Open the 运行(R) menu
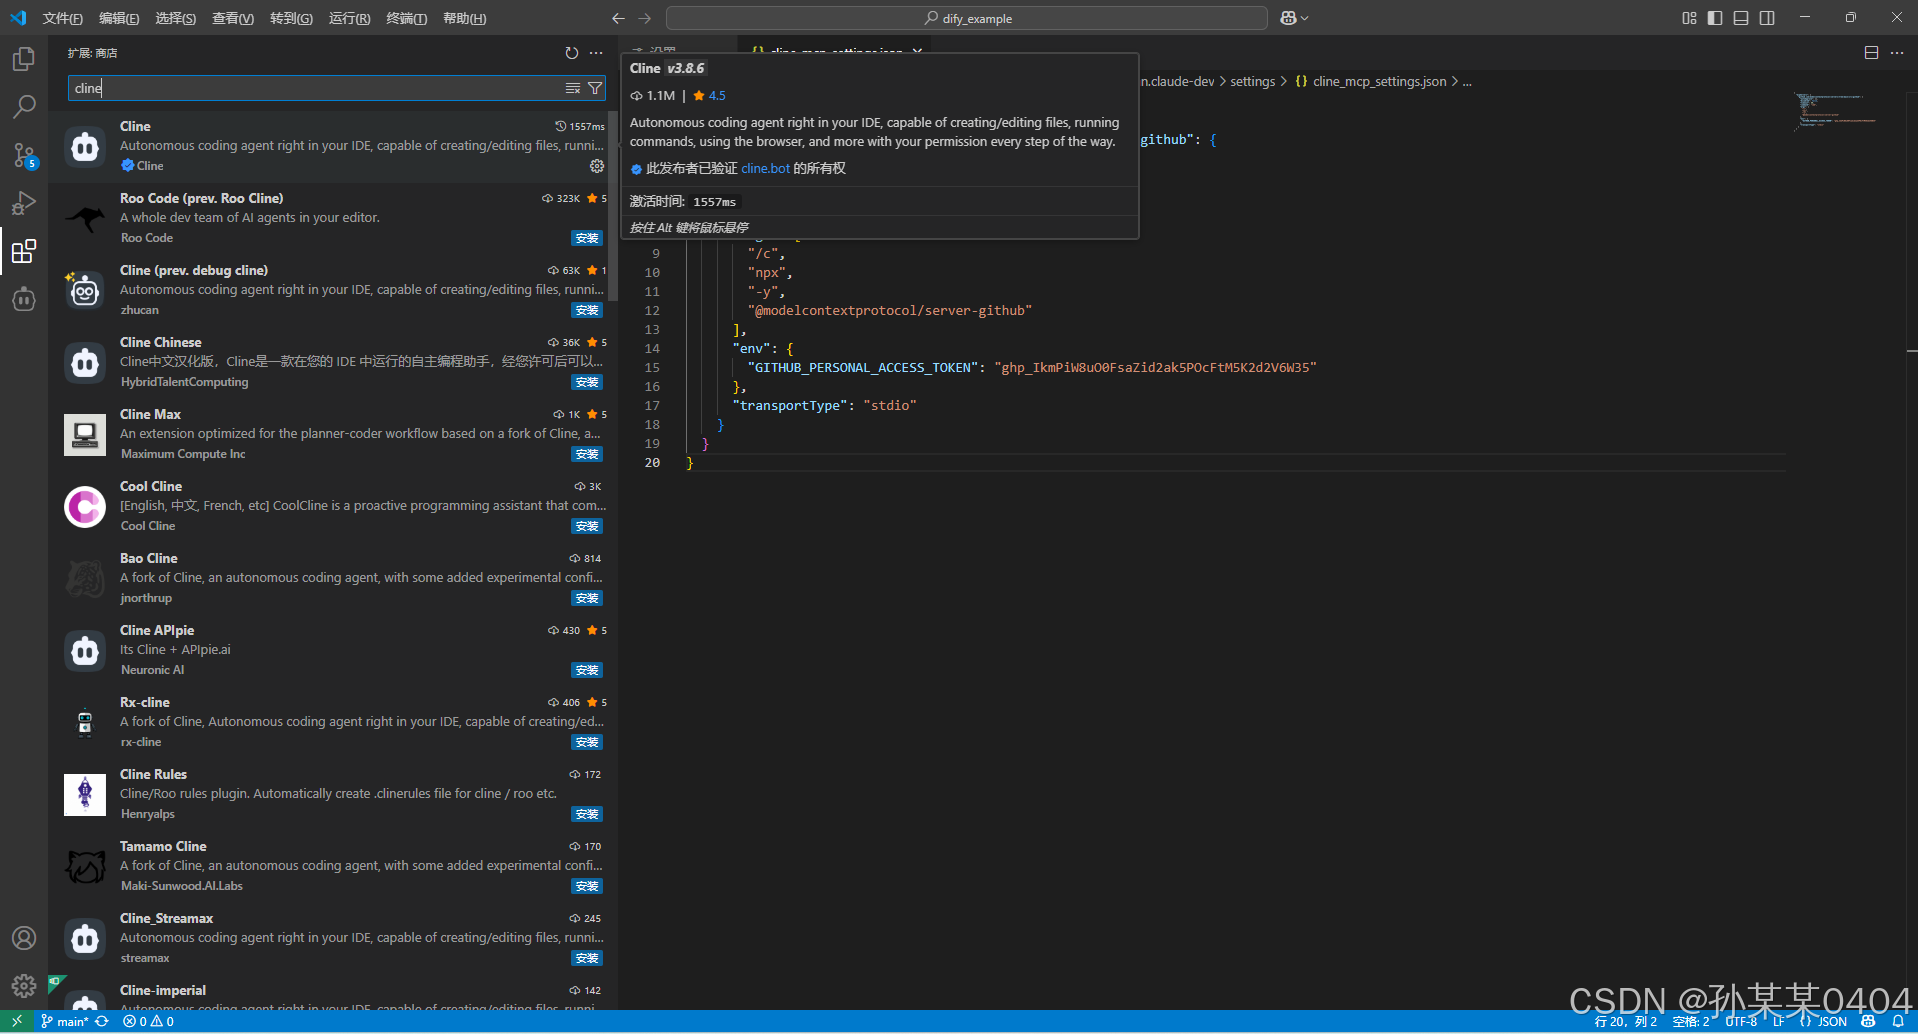The width and height of the screenshot is (1918, 1034). click(x=349, y=18)
